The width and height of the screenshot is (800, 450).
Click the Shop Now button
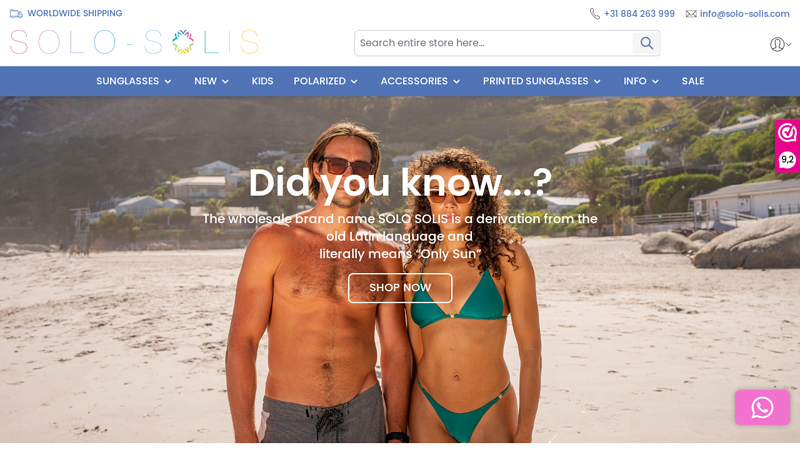(400, 288)
